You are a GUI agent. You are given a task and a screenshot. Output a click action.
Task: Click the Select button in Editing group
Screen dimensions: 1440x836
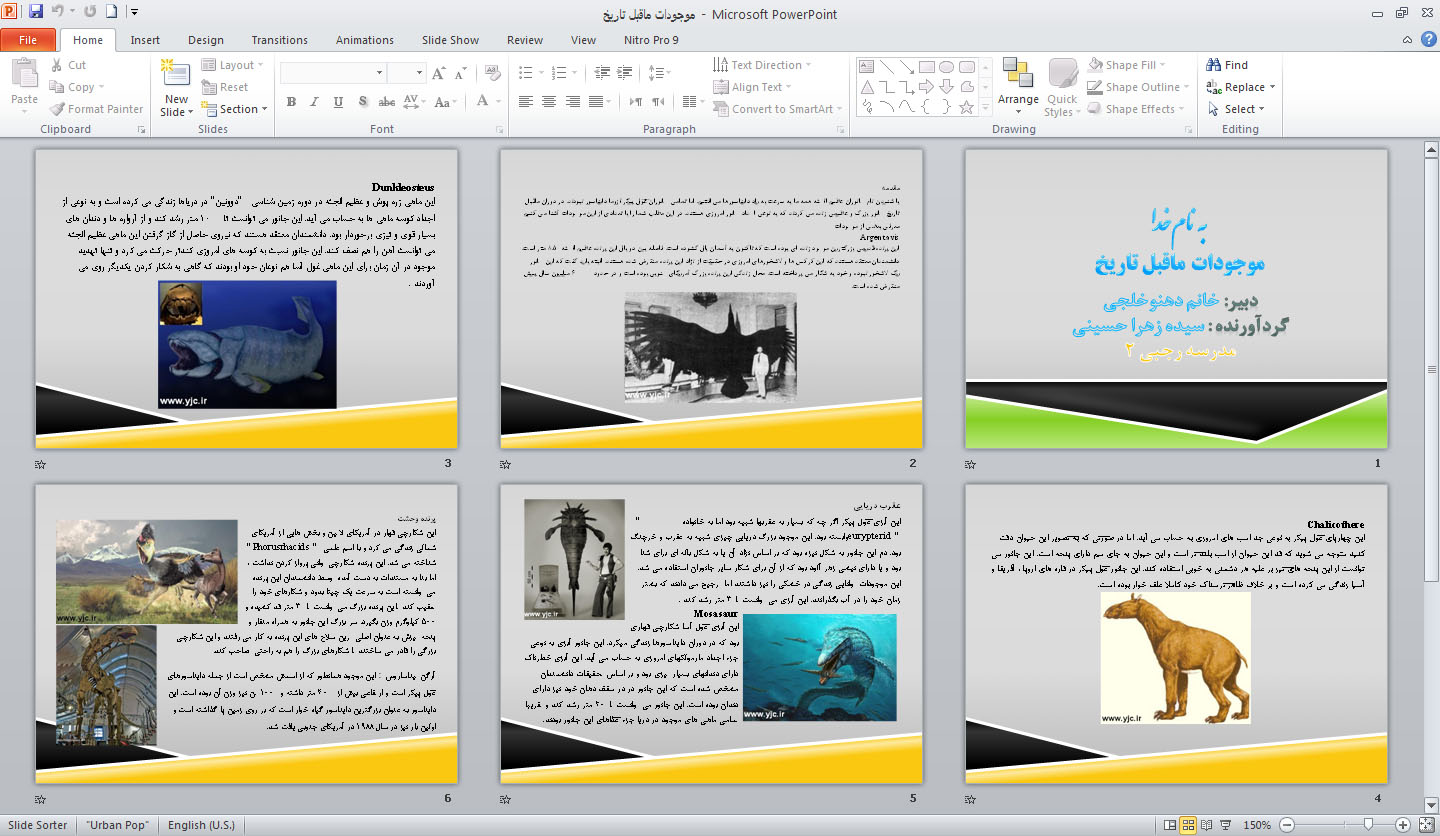[x=1238, y=109]
